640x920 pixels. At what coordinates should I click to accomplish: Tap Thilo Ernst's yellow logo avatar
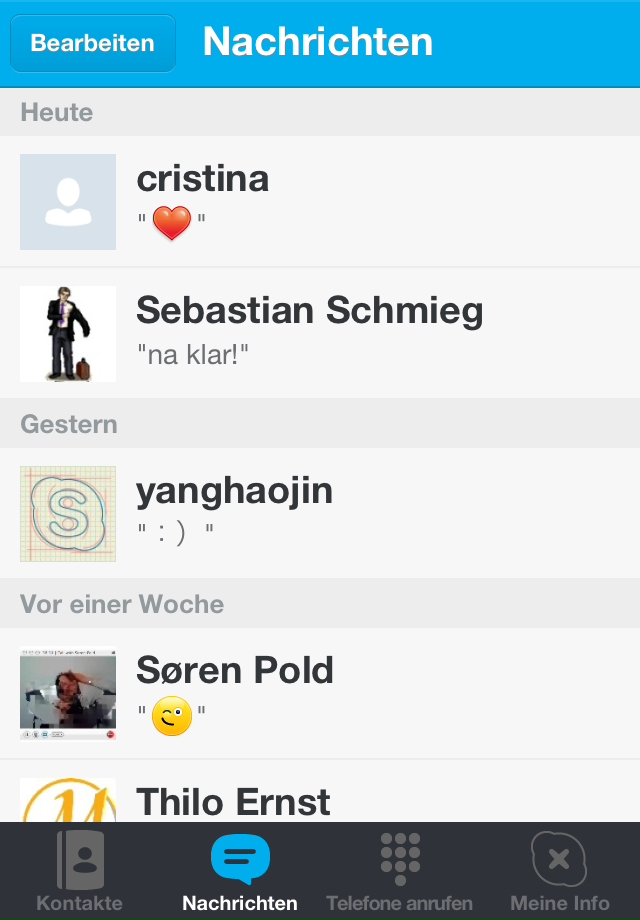click(x=68, y=800)
